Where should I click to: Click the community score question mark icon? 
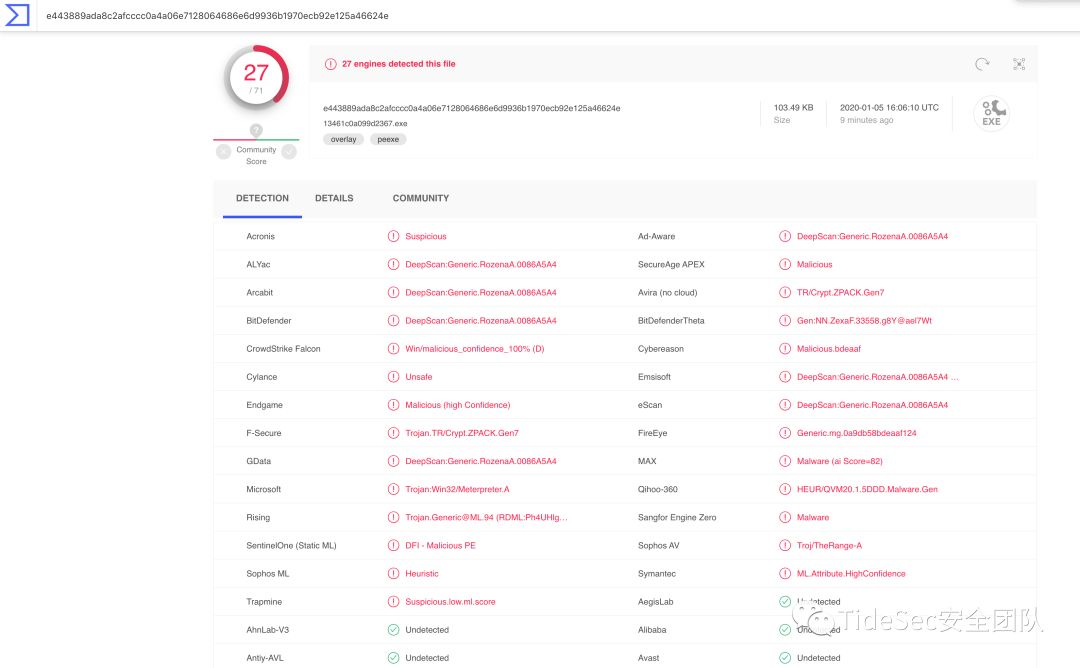click(x=256, y=130)
